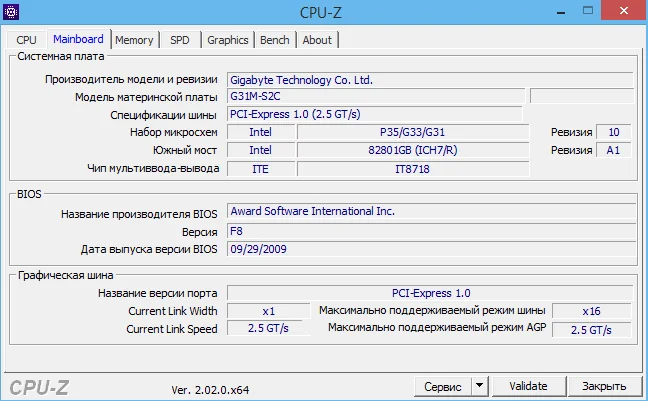Screen dimensions: 648x401
Task: Select the Mainboard tab
Action: pos(79,39)
